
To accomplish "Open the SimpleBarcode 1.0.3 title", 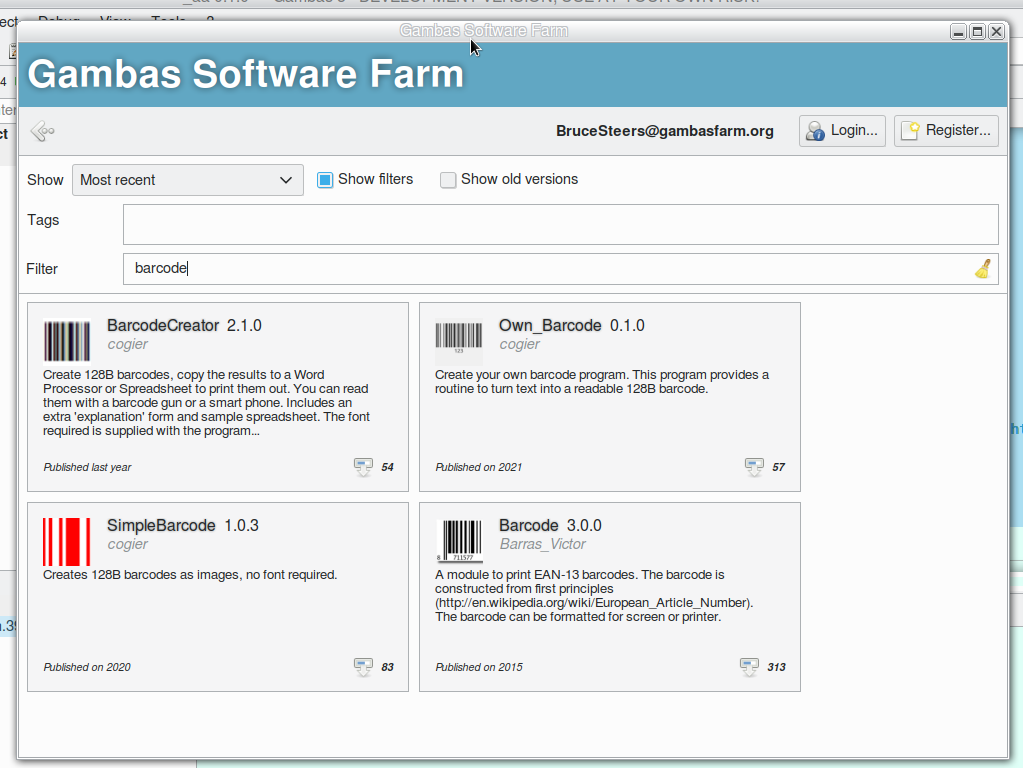I will [161, 525].
